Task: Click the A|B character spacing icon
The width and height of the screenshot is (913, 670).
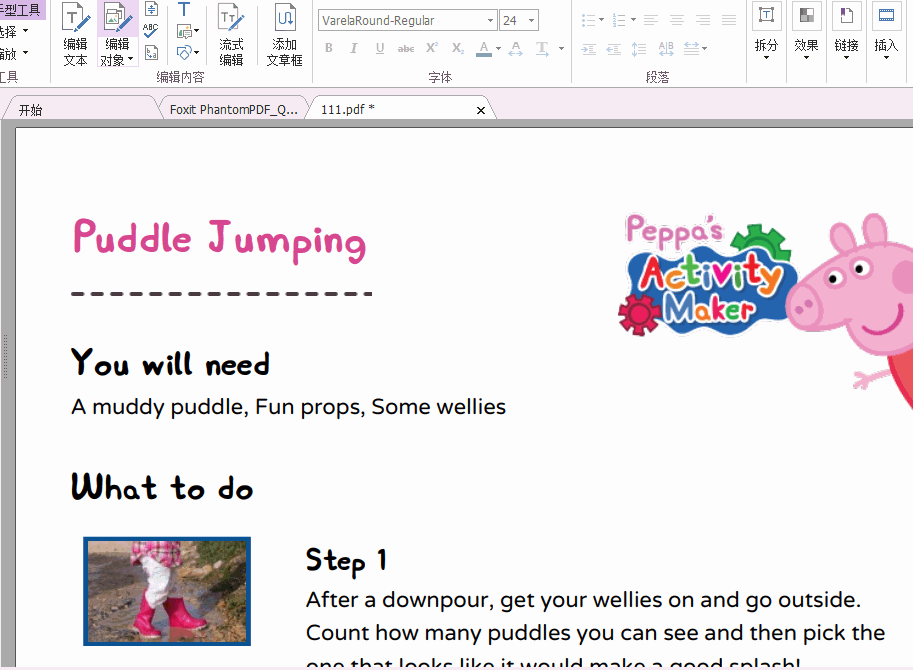Action: click(666, 49)
